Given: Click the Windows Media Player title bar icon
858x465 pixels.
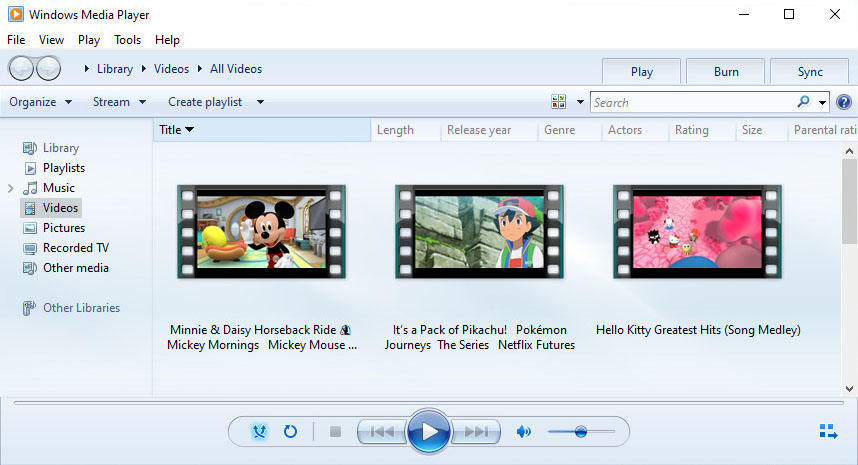Looking at the screenshot, I should pyautogui.click(x=16, y=14).
